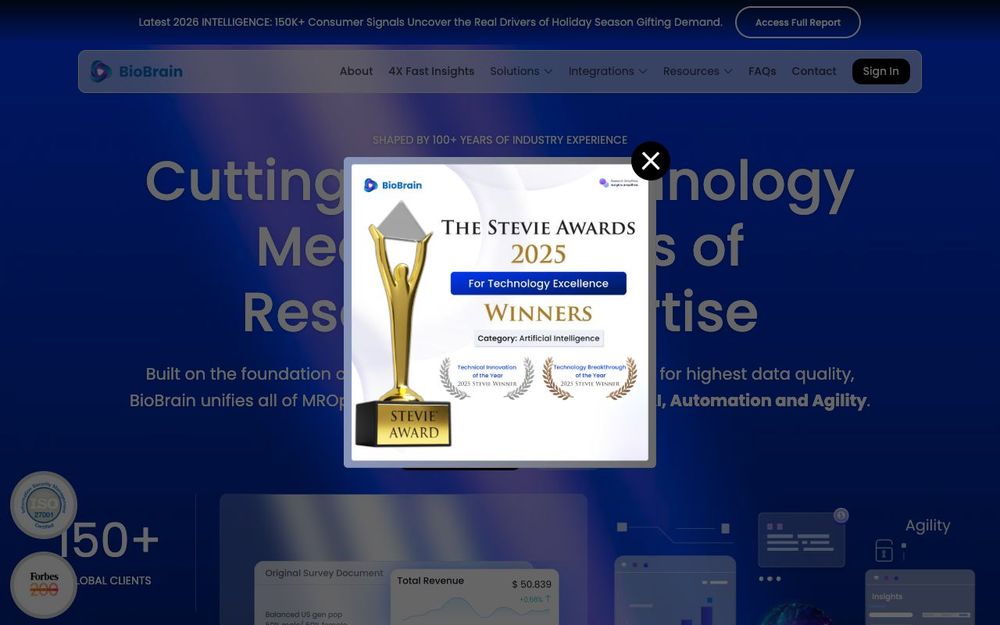
Task: Click Technology Breakthrough of the Year laurel
Action: 589,378
